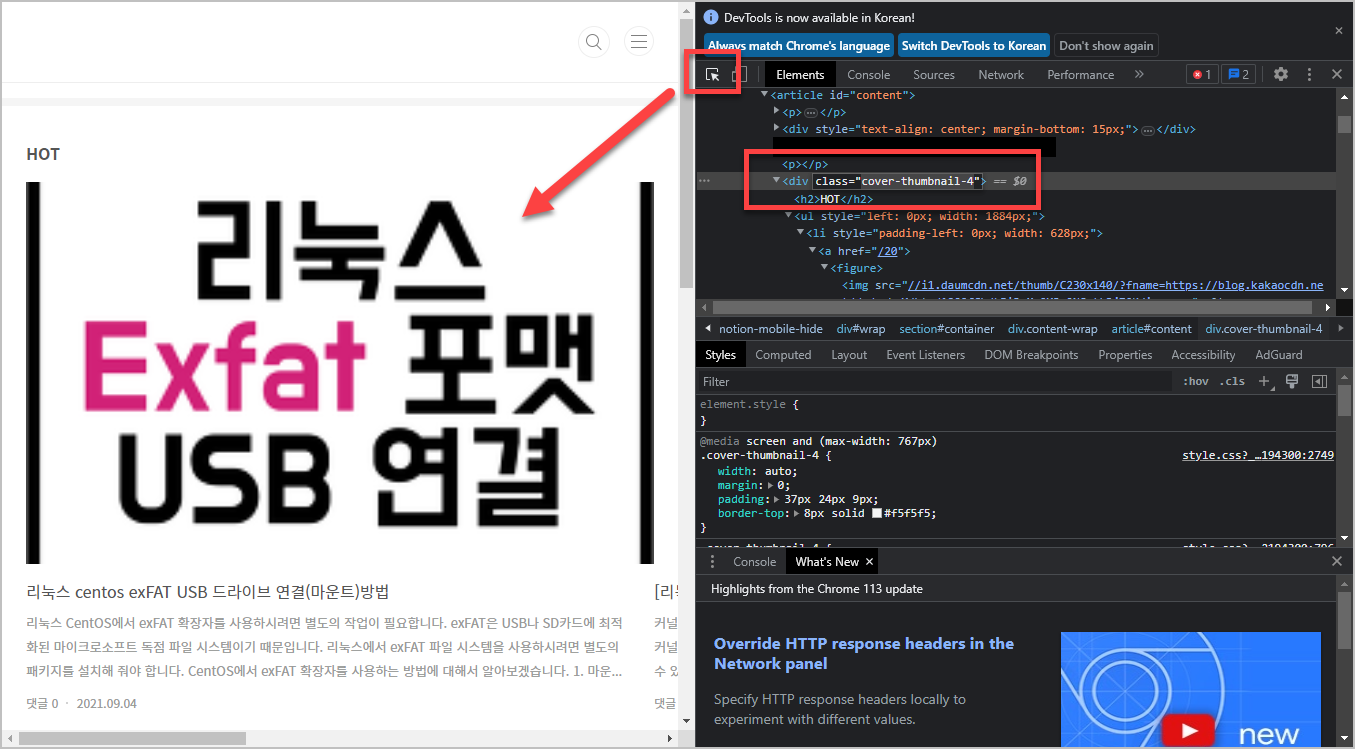Open the Network tab
The height and width of the screenshot is (749, 1355).
1001,74
